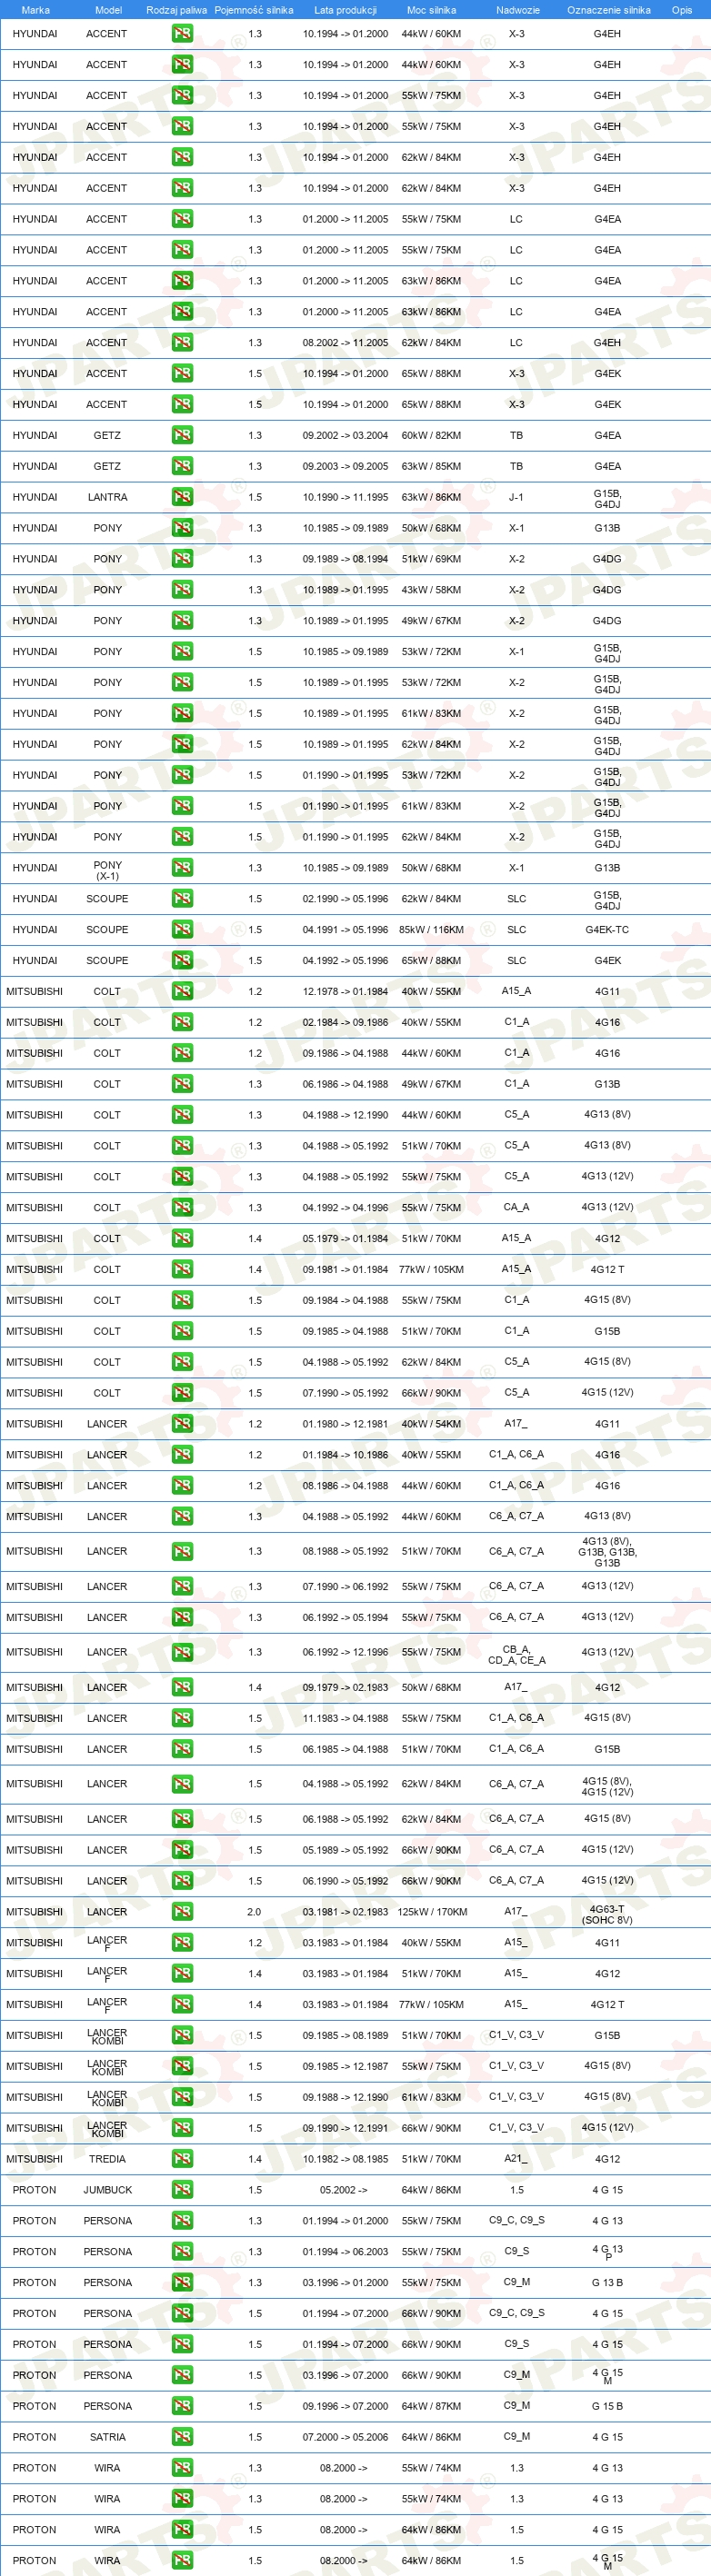Click the Pojemność silnika column header
Screen dimensions: 711x2576
(x=254, y=10)
